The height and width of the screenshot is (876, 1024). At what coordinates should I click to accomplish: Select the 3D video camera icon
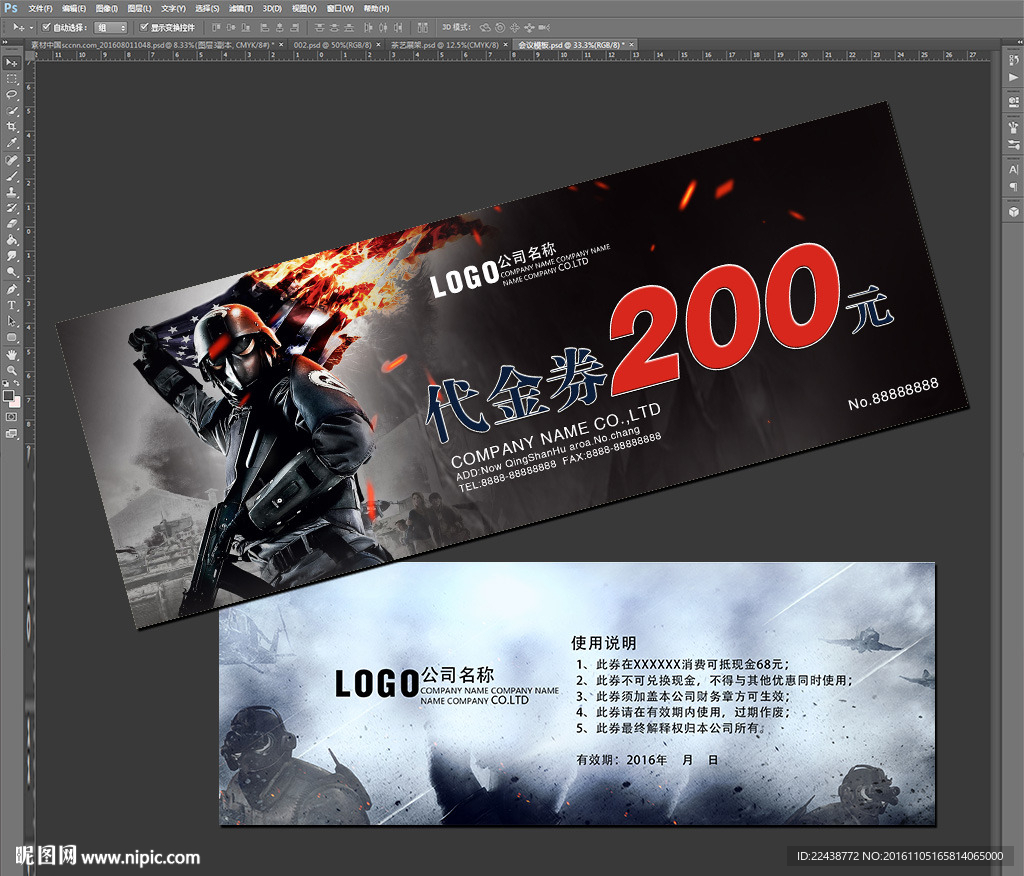coord(543,27)
